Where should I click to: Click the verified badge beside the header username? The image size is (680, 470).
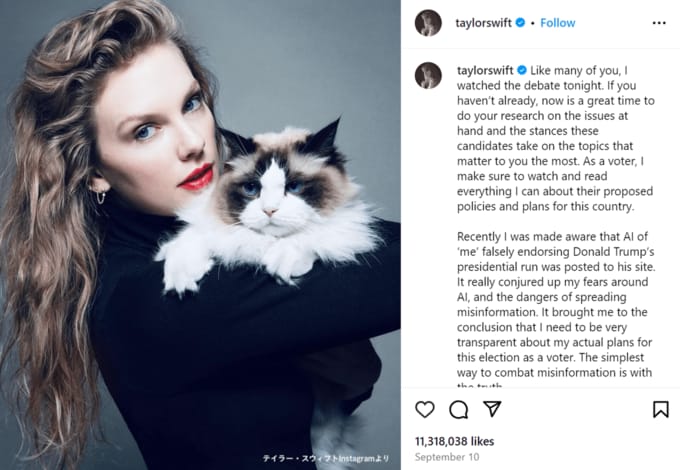[520, 23]
